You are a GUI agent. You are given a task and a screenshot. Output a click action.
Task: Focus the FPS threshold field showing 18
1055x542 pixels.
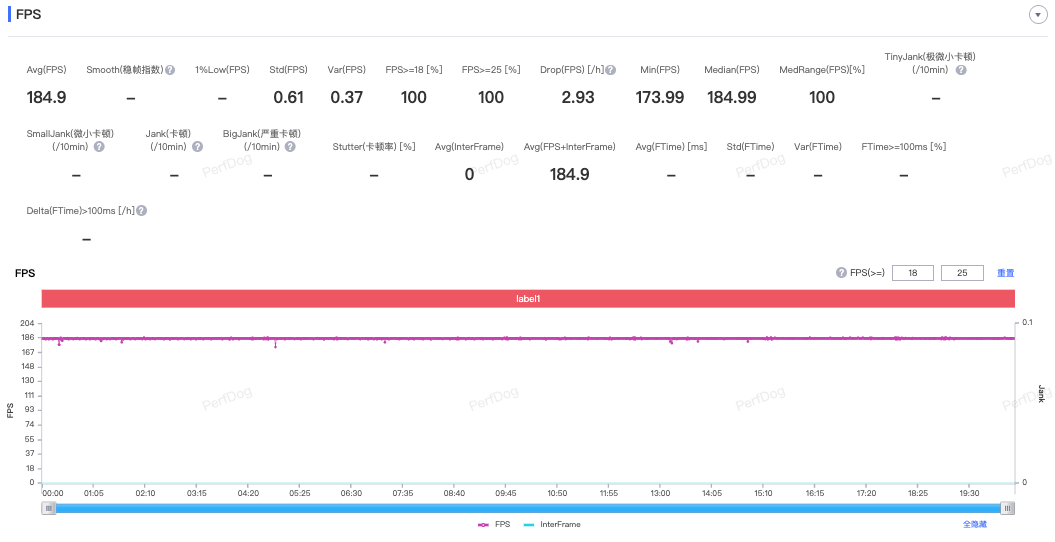(912, 273)
